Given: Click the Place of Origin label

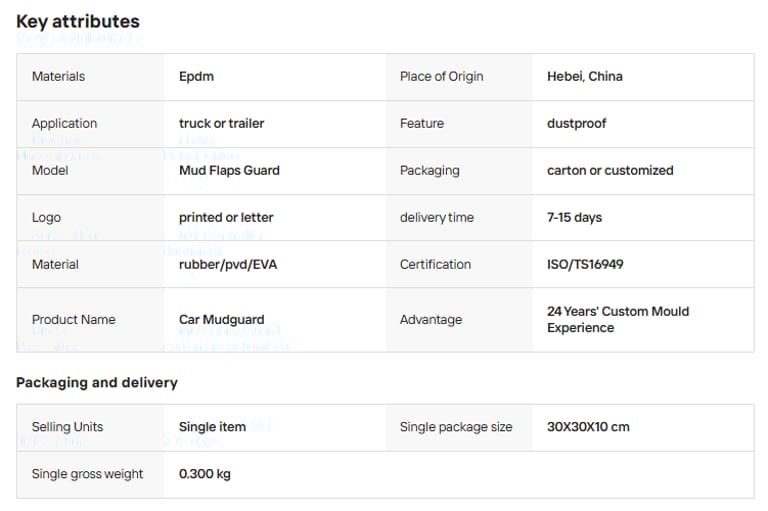Looking at the screenshot, I should pos(441,76).
